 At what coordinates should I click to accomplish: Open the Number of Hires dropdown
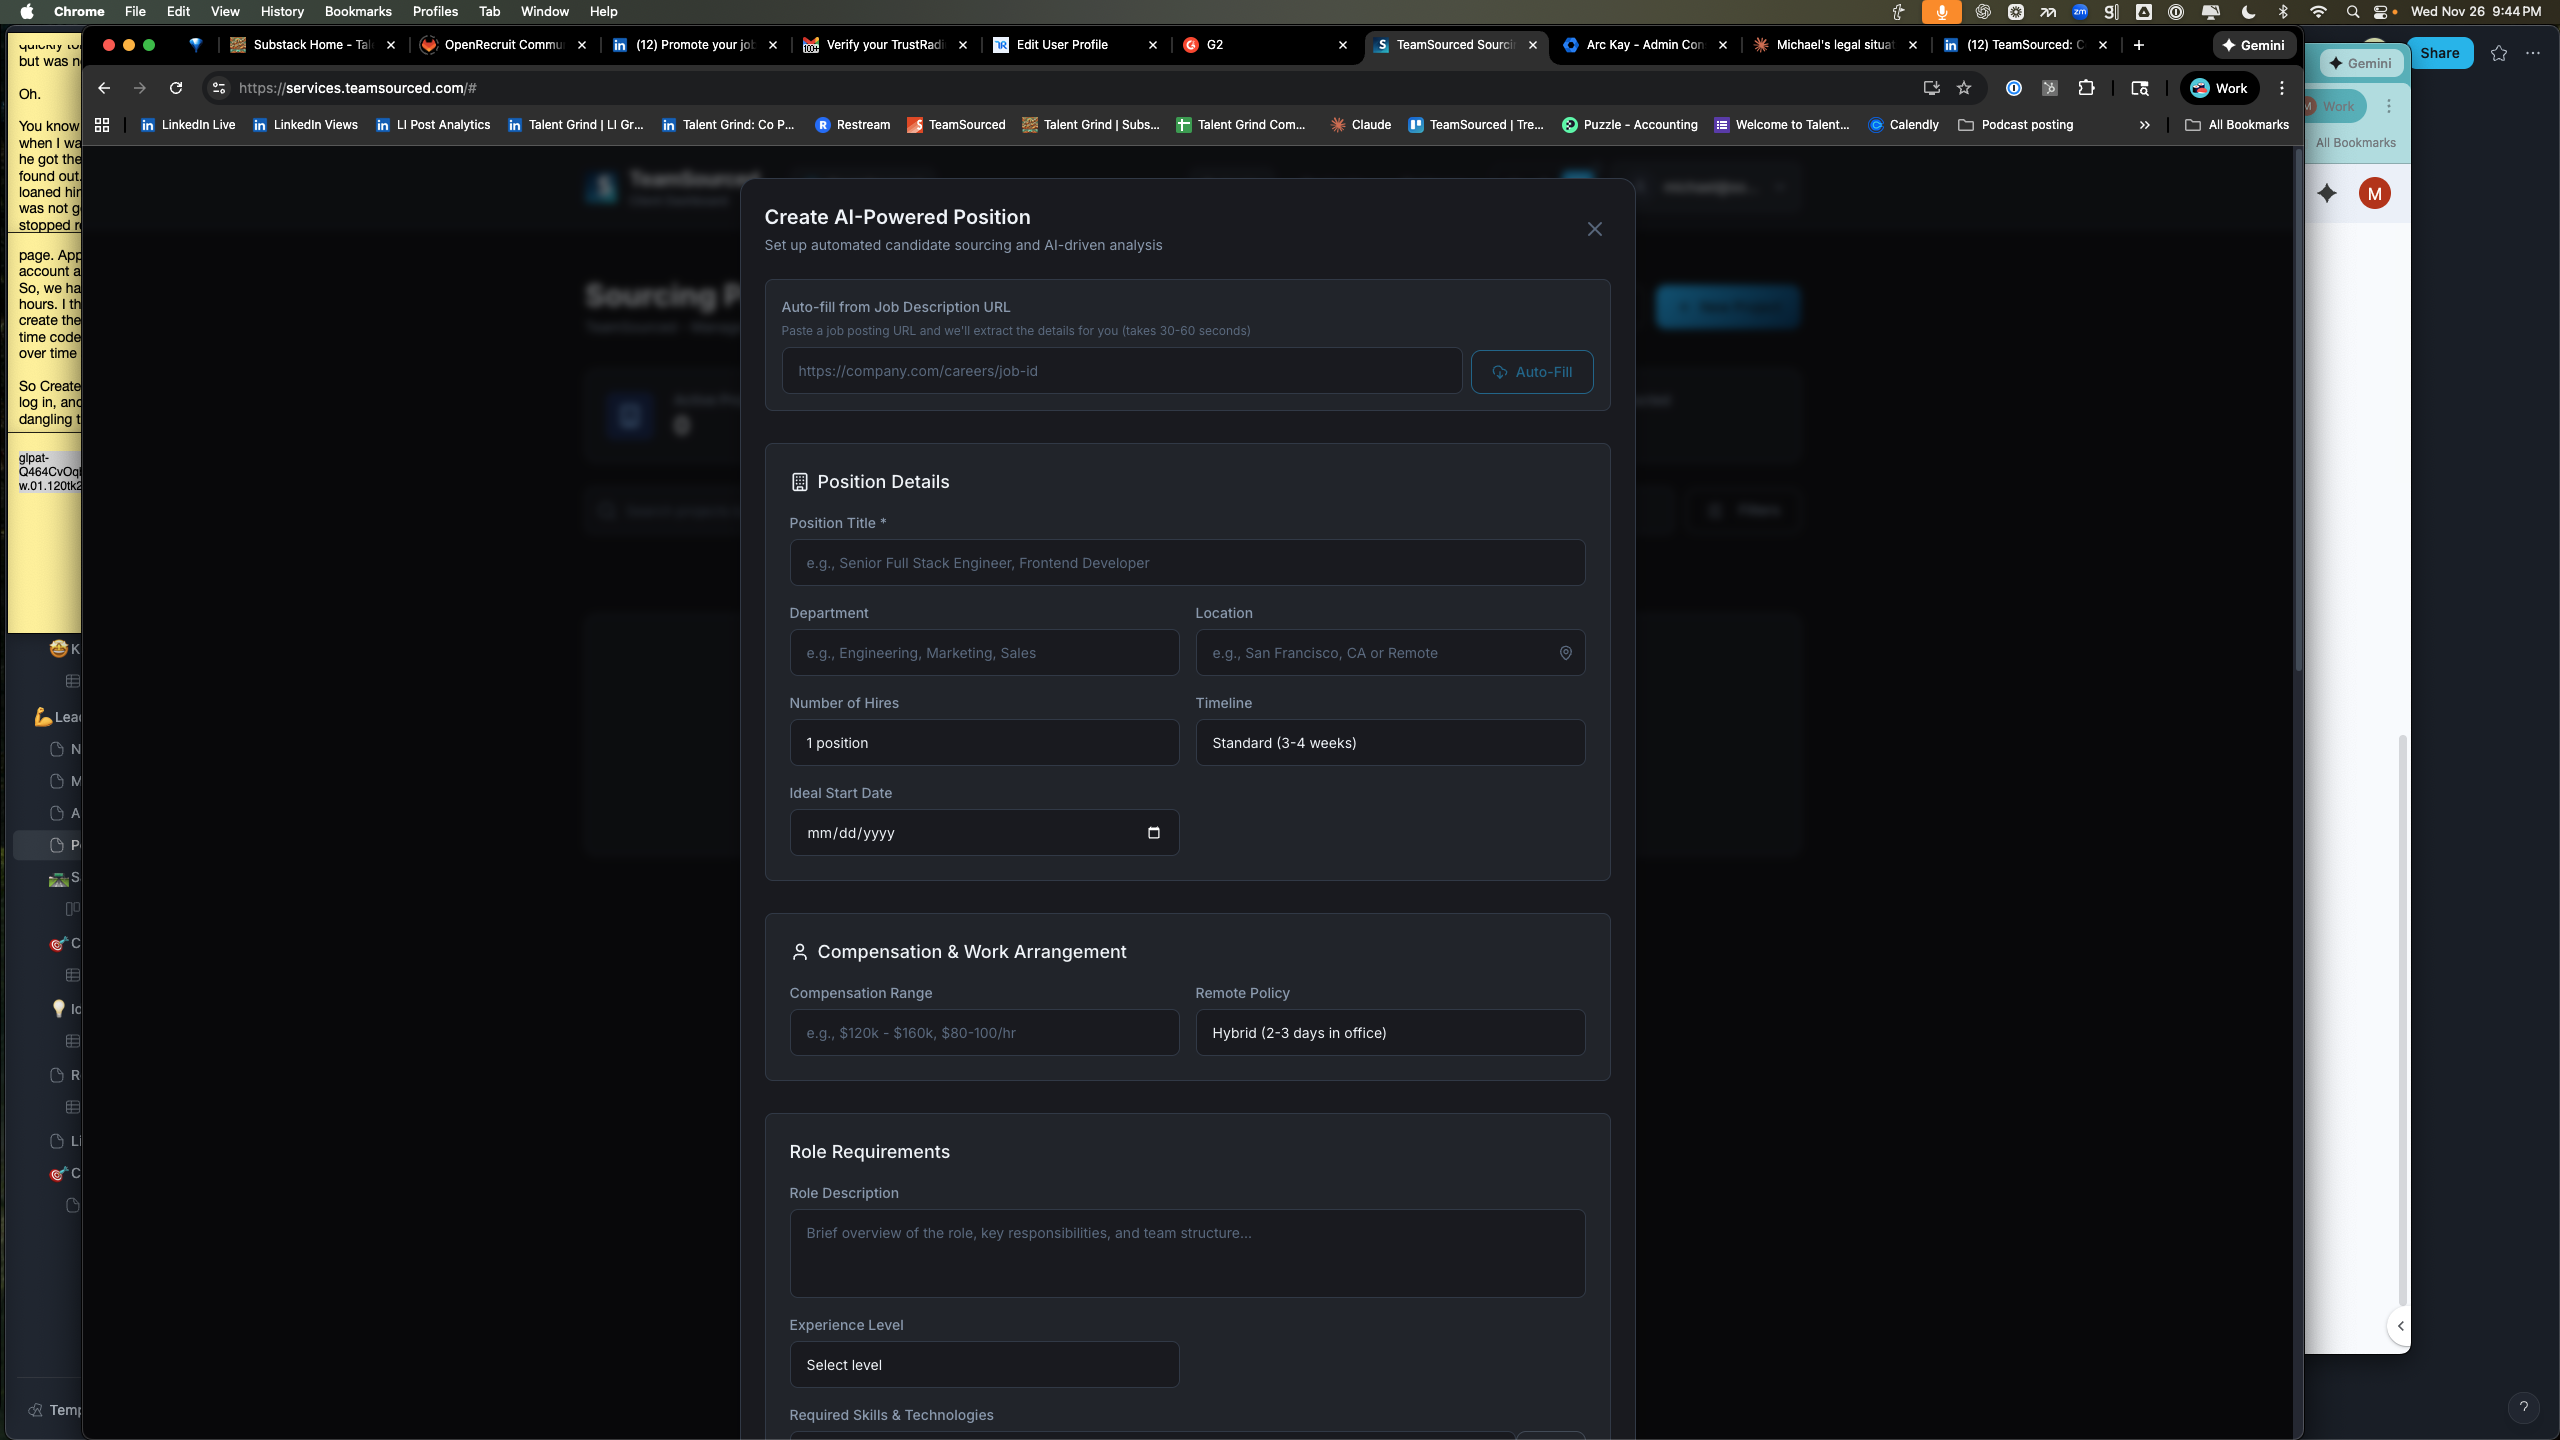[x=983, y=743]
